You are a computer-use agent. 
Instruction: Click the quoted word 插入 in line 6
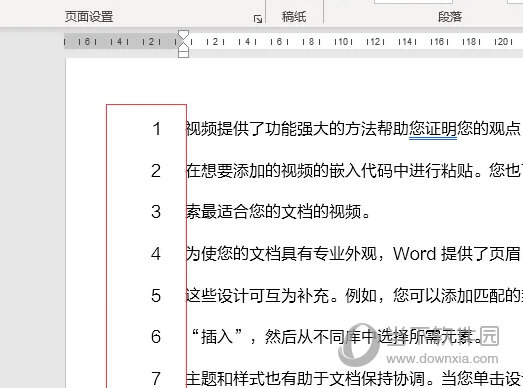pos(217,337)
